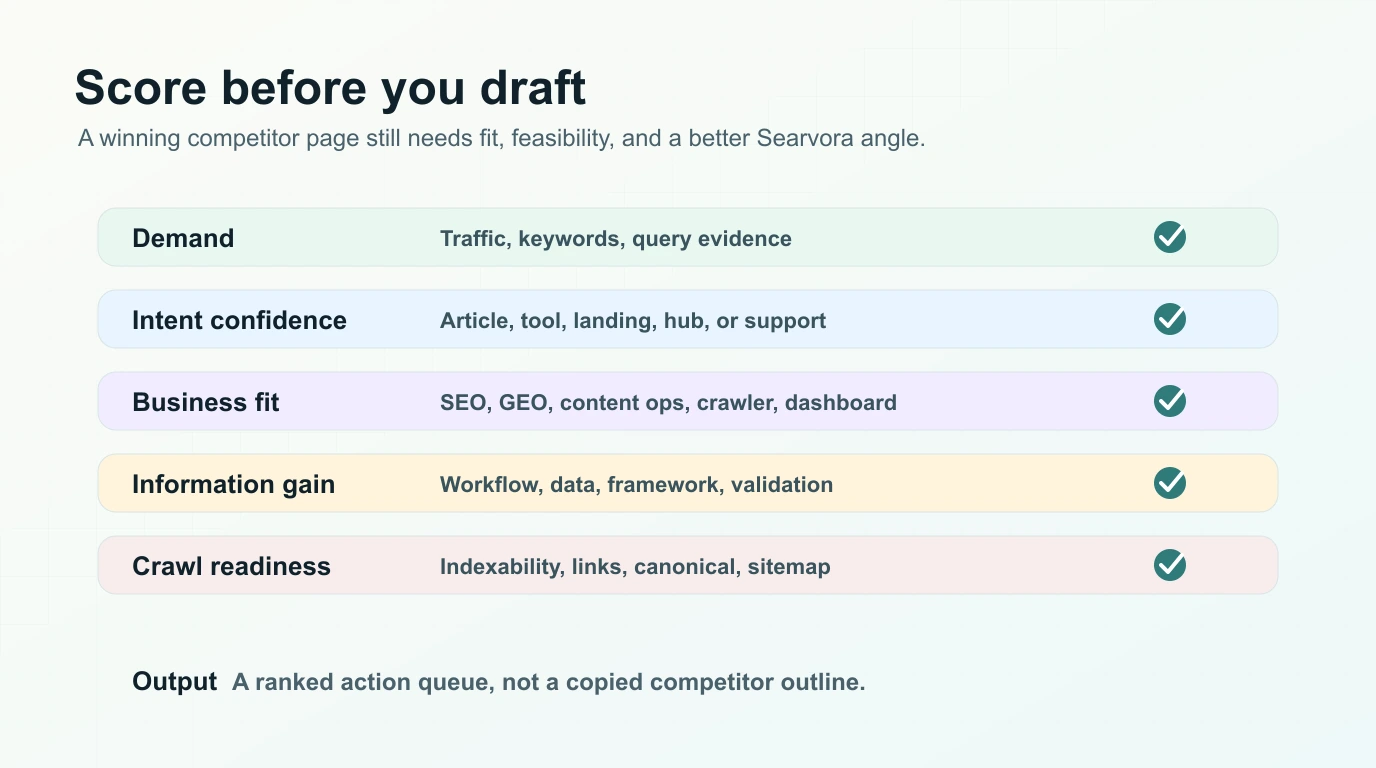Click the checkmark icon on the Intent confidence row

click(1169, 319)
